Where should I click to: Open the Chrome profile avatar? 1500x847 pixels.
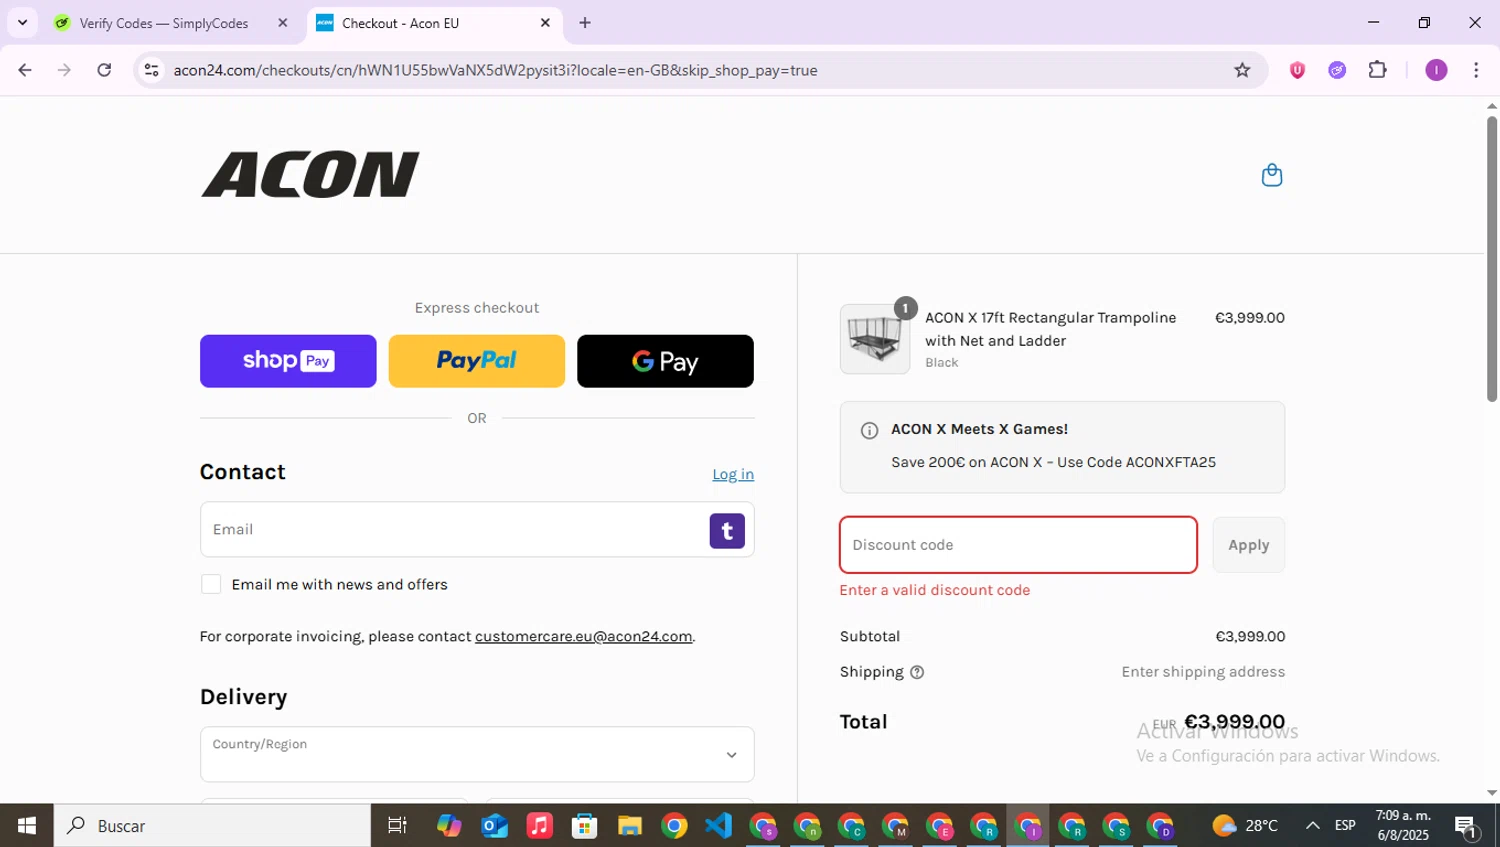coord(1436,70)
